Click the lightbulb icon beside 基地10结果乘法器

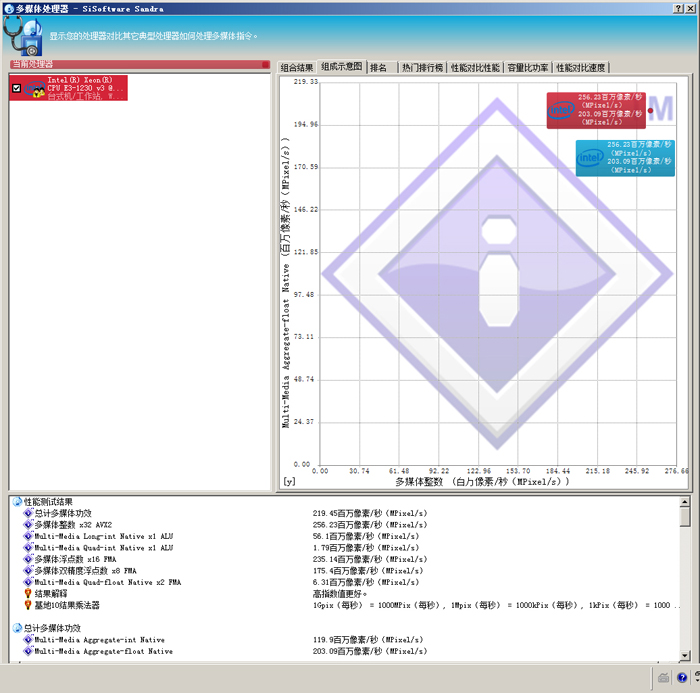click(x=28, y=605)
